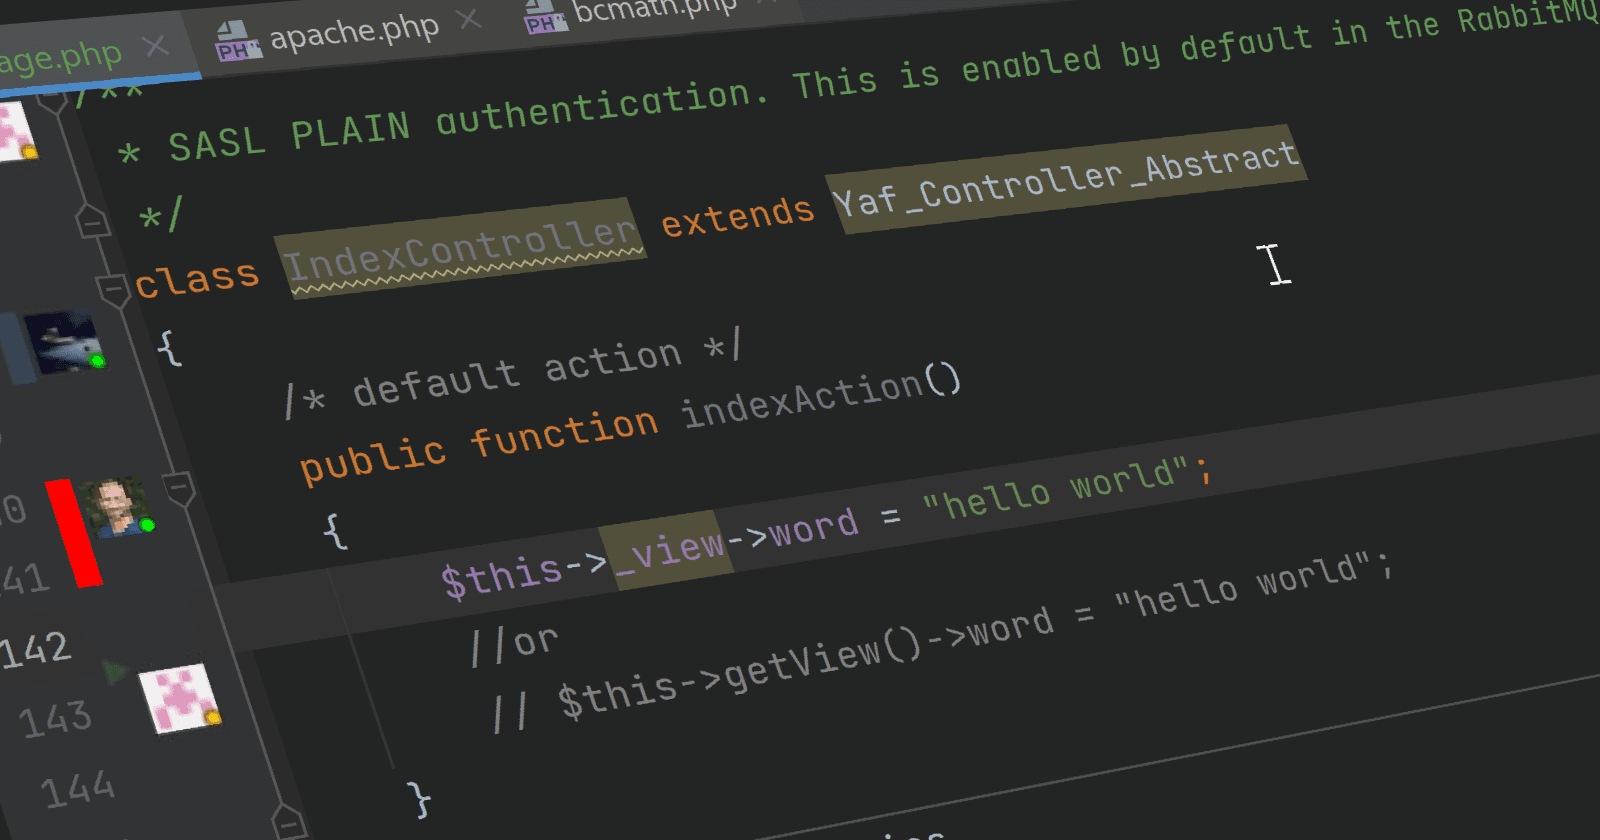Image resolution: width=1600 pixels, height=840 pixels.
Task: Collapse the doc comment ending fold marker
Action: (92, 222)
